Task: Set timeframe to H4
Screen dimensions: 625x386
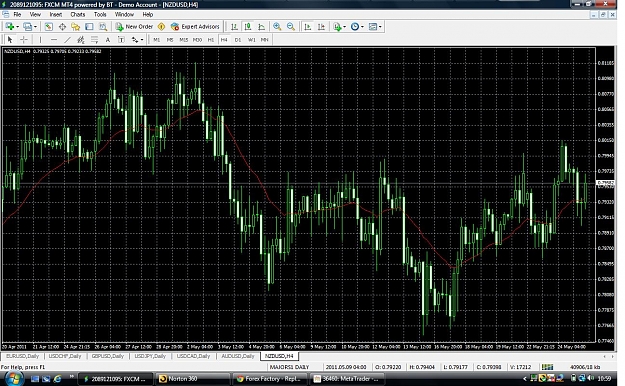Action: pos(224,40)
